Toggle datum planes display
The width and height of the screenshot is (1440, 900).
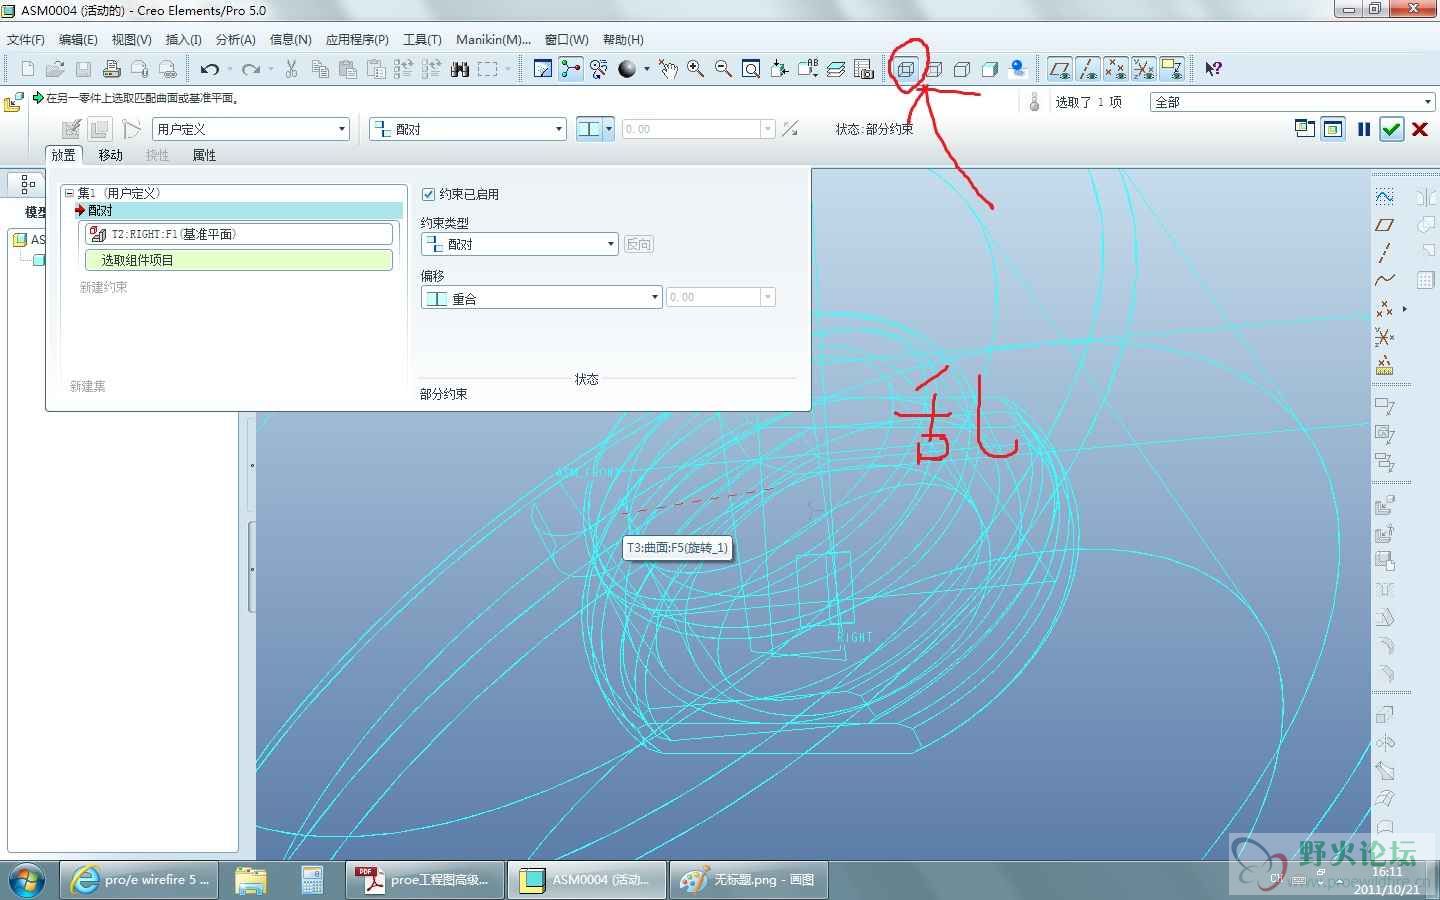(x=1060, y=69)
